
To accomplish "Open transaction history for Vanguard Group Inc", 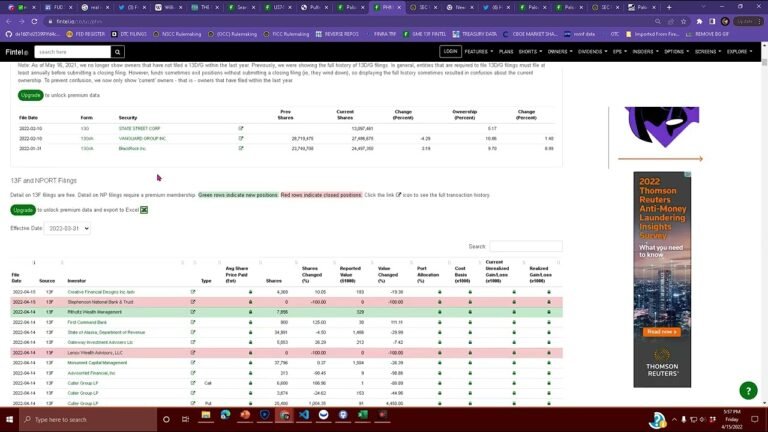I will (x=240, y=139).
